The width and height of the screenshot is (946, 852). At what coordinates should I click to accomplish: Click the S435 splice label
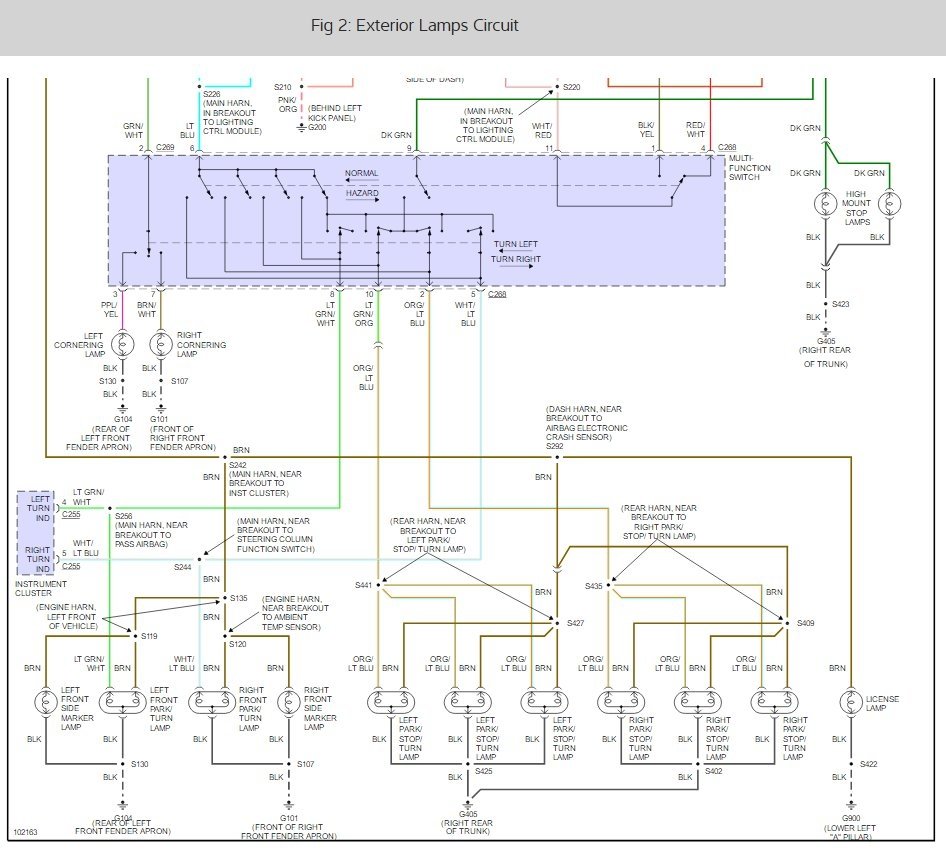[x=594, y=586]
